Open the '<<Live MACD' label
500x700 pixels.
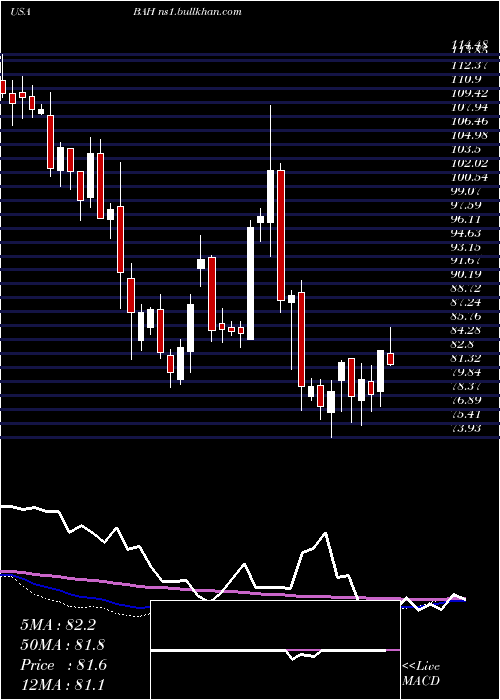pyautogui.click(x=421, y=673)
